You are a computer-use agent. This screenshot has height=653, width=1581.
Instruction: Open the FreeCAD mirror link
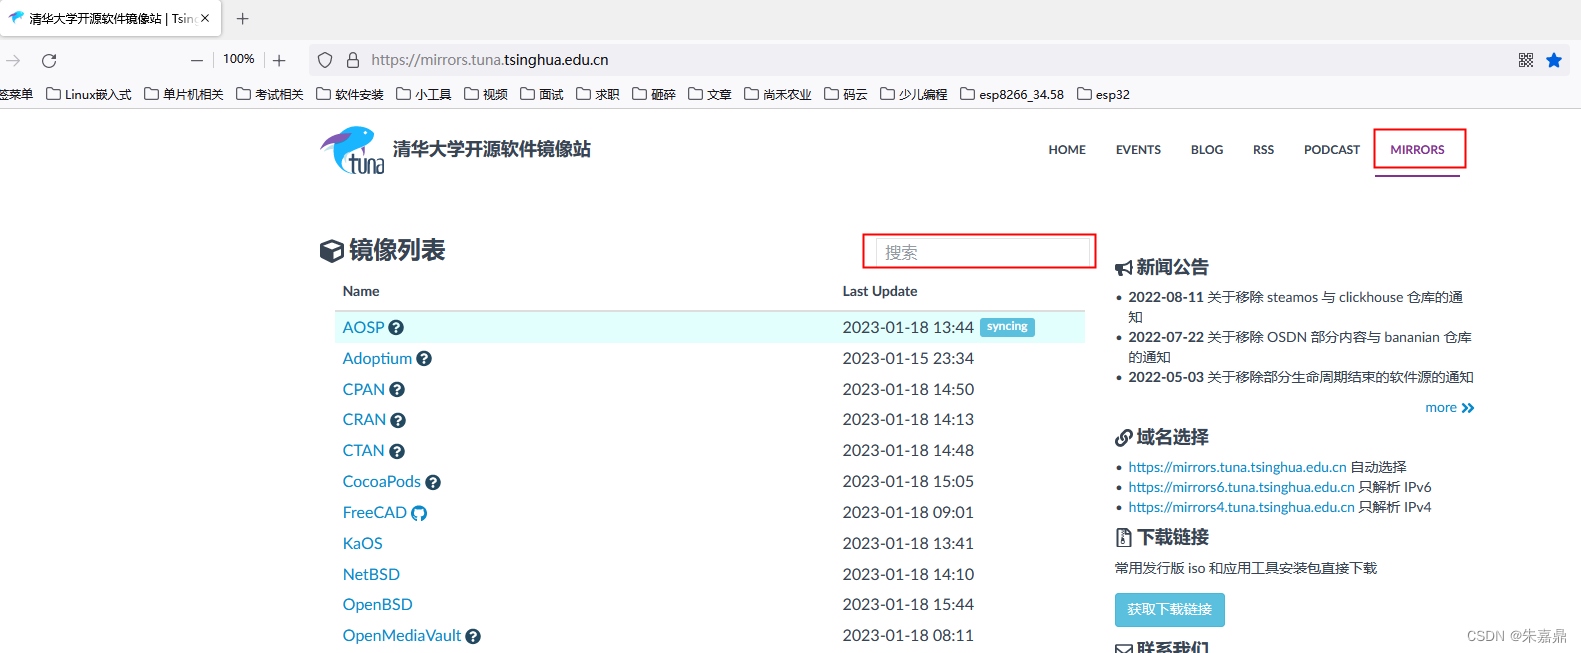coord(374,513)
